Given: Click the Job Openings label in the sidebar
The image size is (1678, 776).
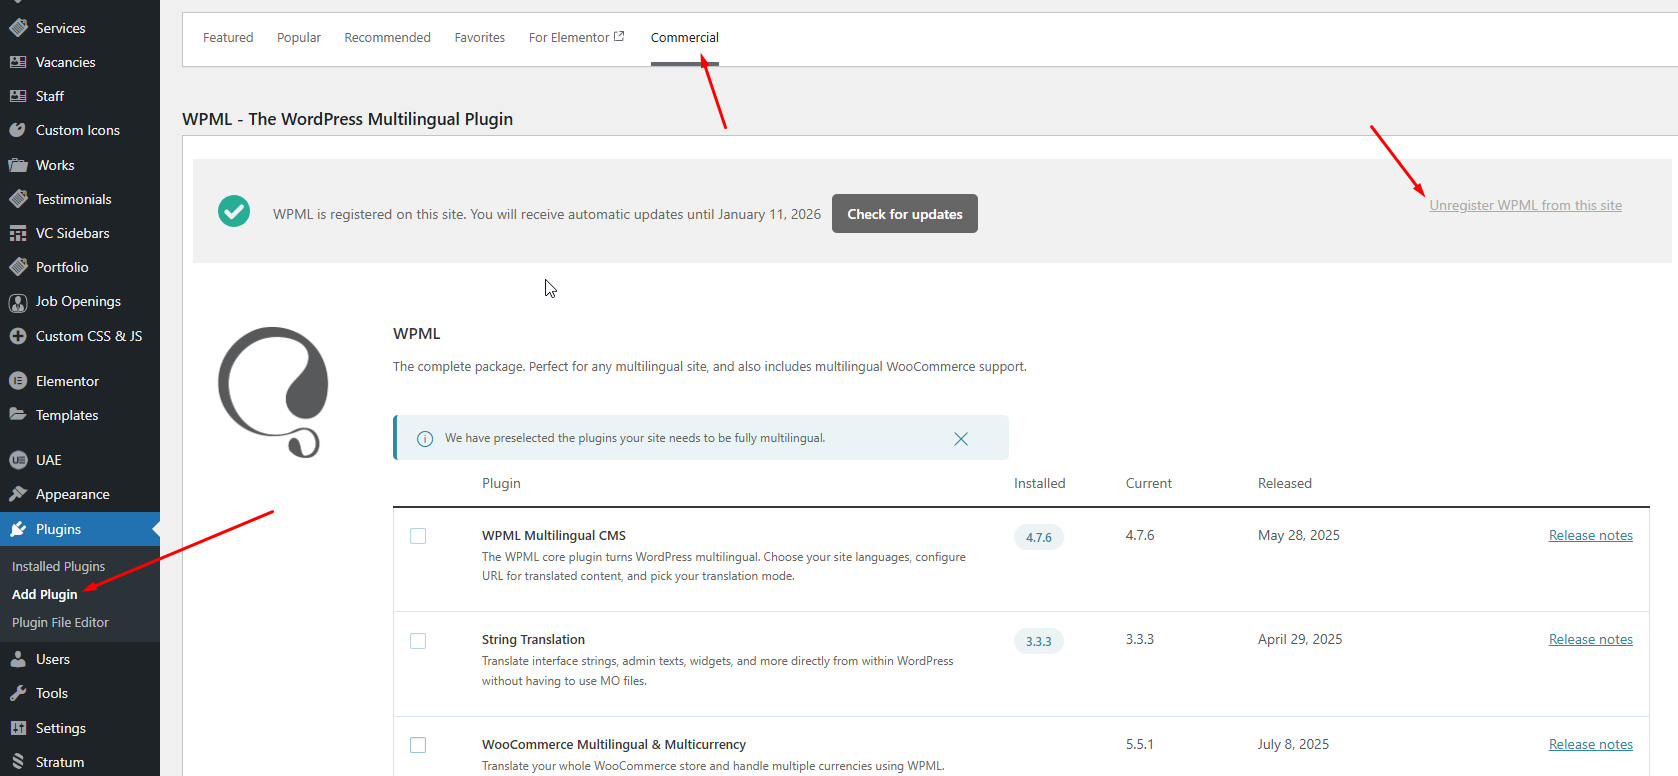Looking at the screenshot, I should 78,301.
